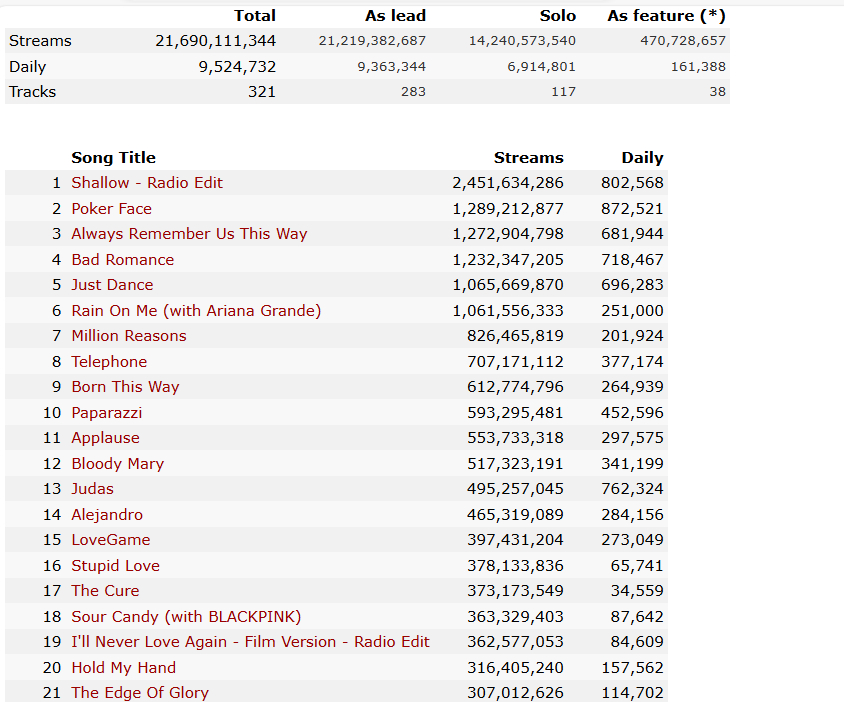Click the Streams column header in song table
844x702 pixels.
click(529, 158)
